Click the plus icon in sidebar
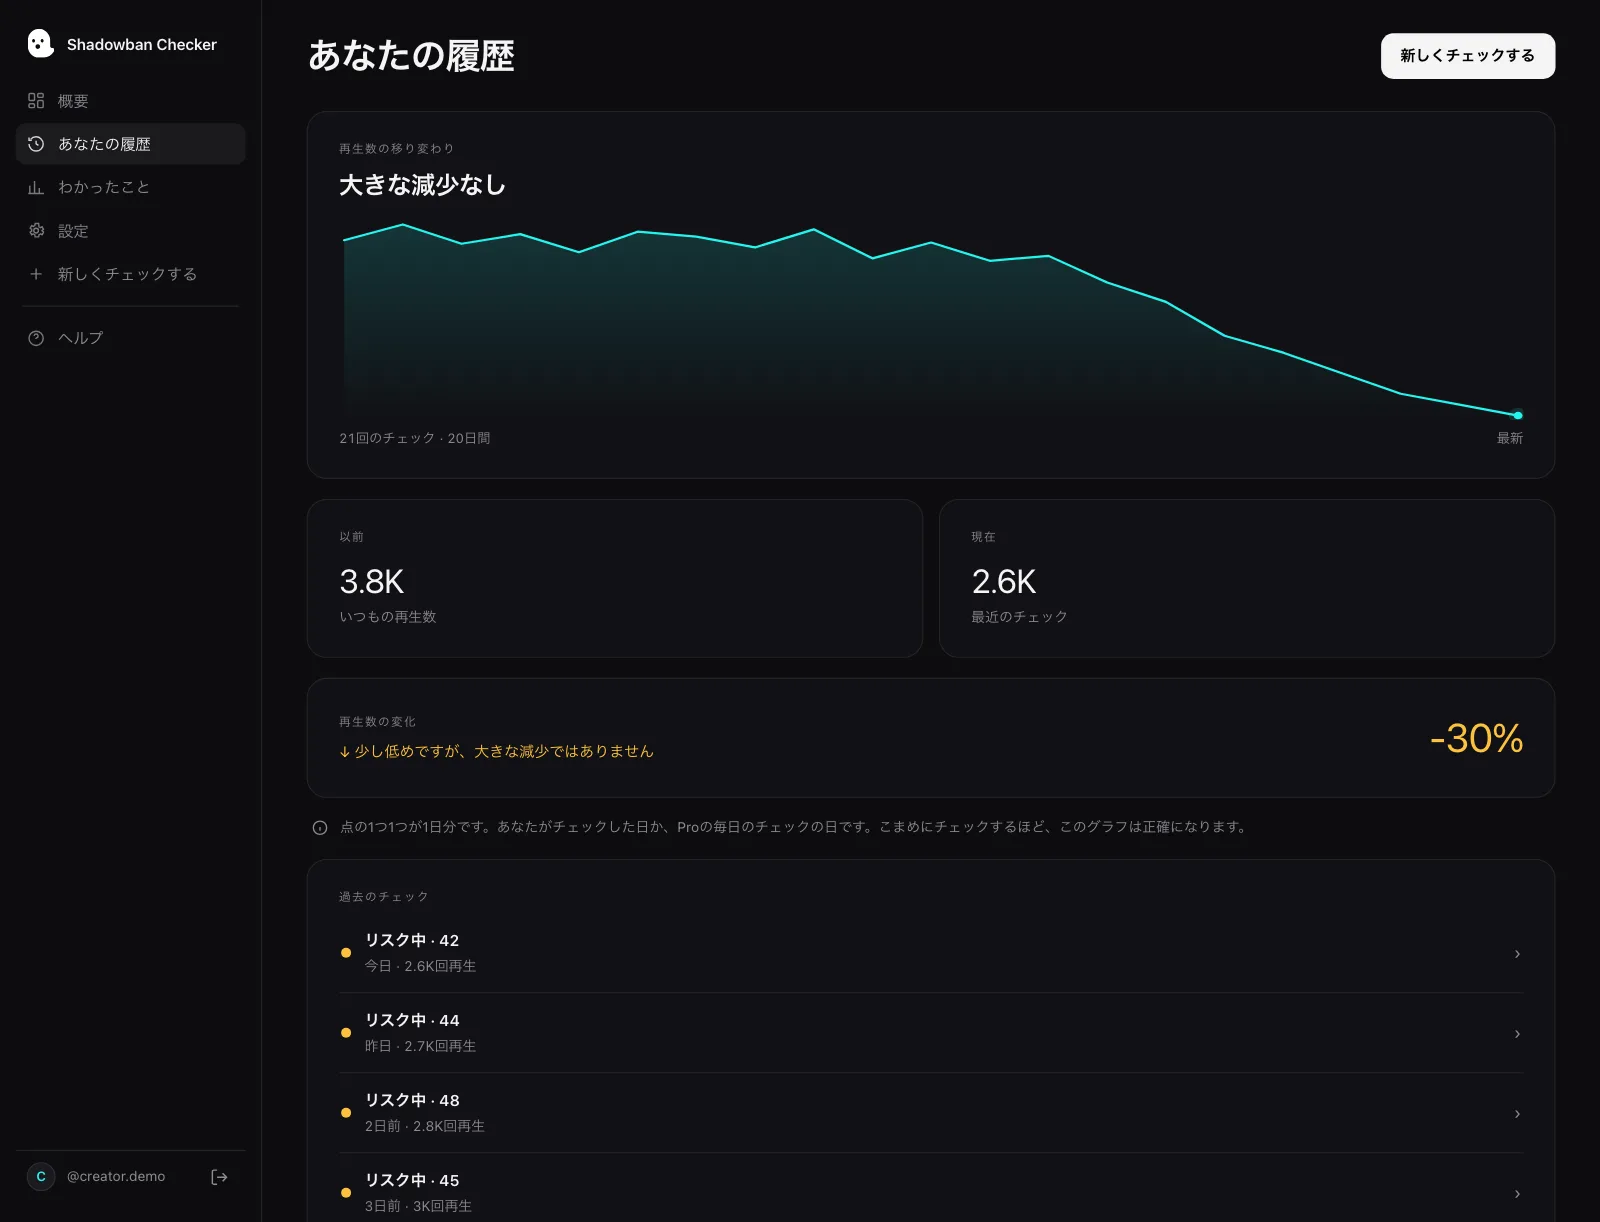The height and width of the screenshot is (1222, 1600). click(x=36, y=274)
